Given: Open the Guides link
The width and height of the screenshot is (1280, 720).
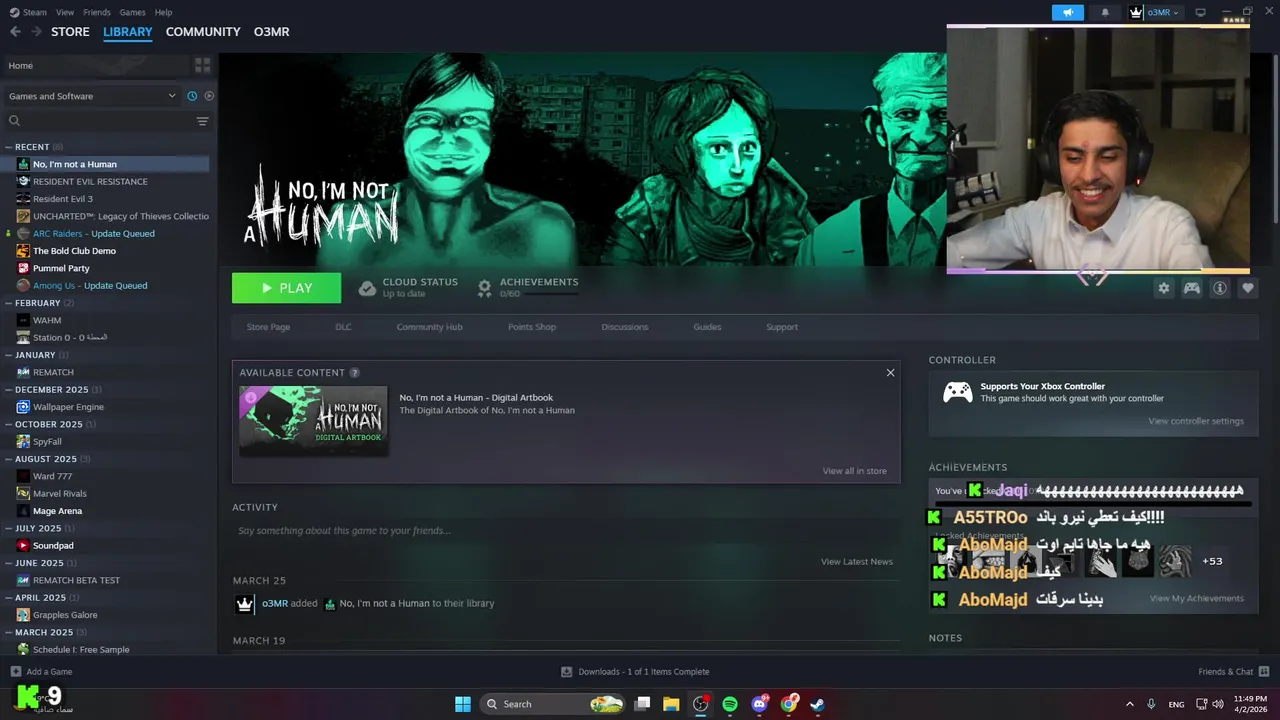Looking at the screenshot, I should pos(707,327).
